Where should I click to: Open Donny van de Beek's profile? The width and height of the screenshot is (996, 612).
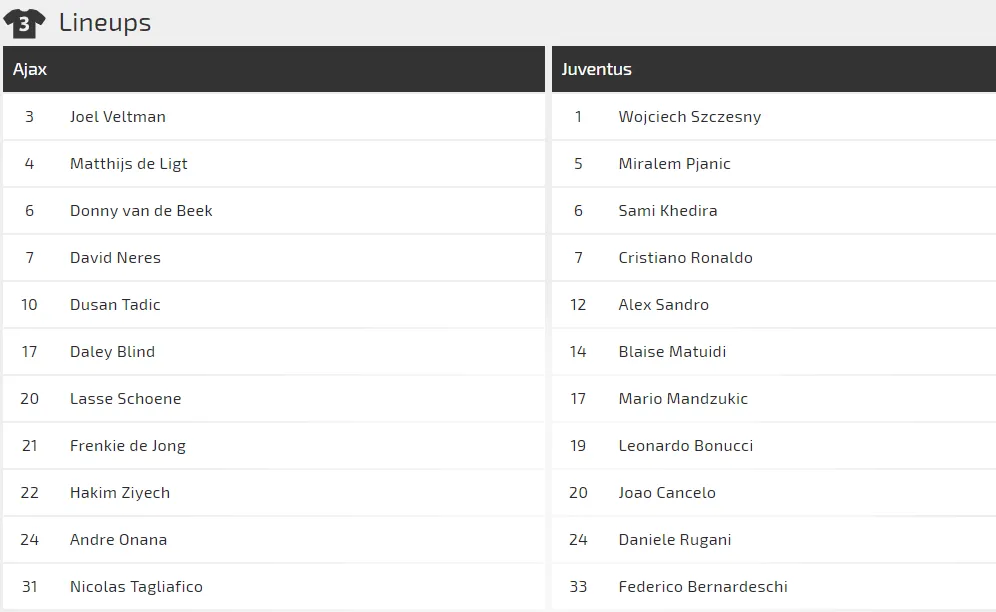pos(141,211)
